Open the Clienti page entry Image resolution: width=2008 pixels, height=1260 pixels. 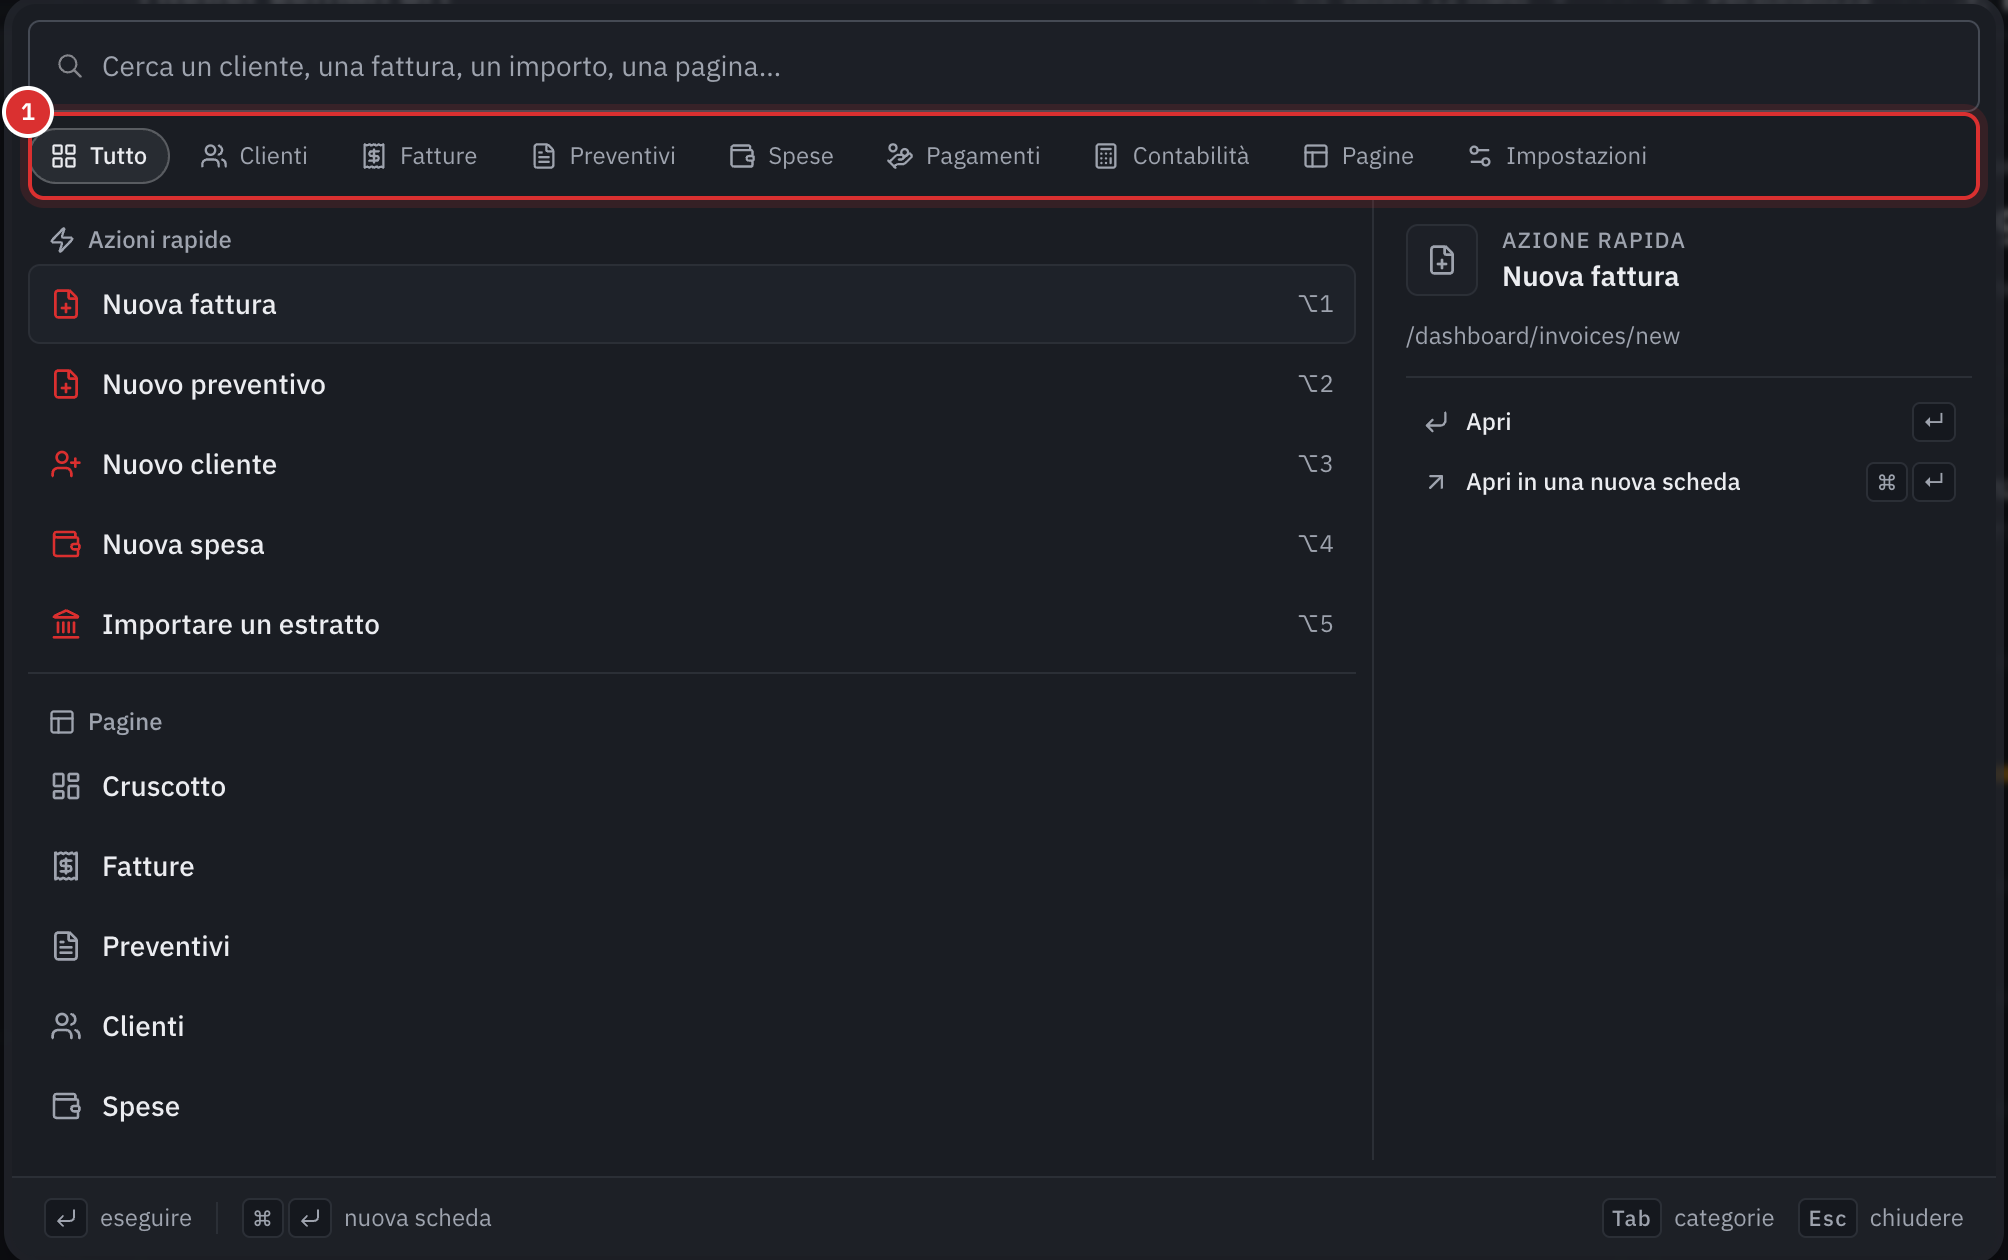tap(692, 1026)
